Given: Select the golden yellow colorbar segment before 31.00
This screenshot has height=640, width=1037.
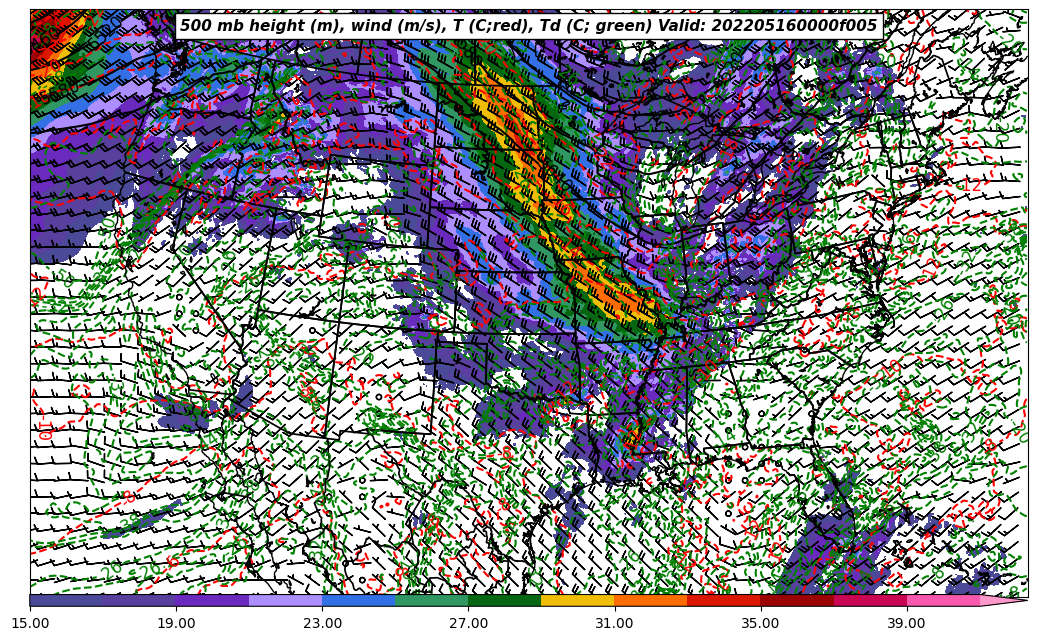Looking at the screenshot, I should coord(577,600).
